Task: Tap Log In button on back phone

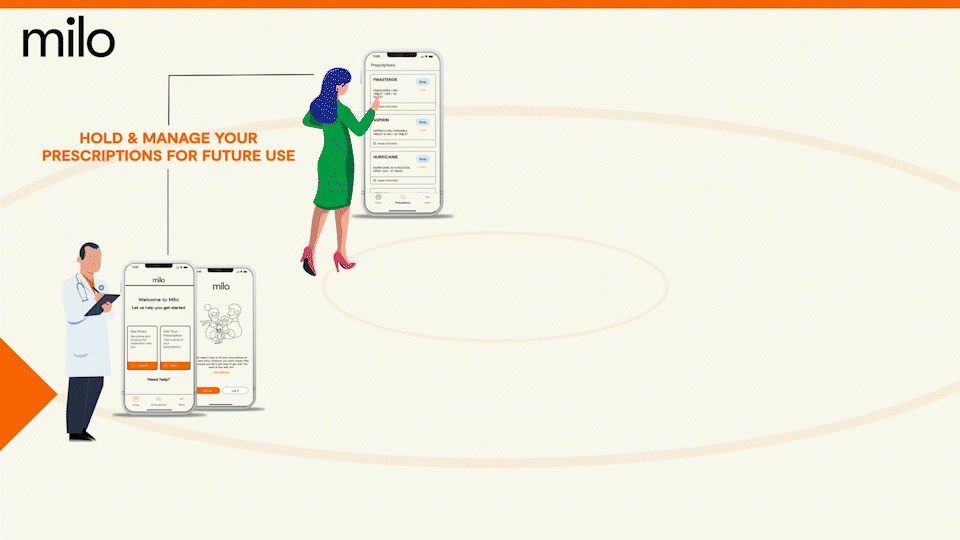Action: click(x=235, y=390)
